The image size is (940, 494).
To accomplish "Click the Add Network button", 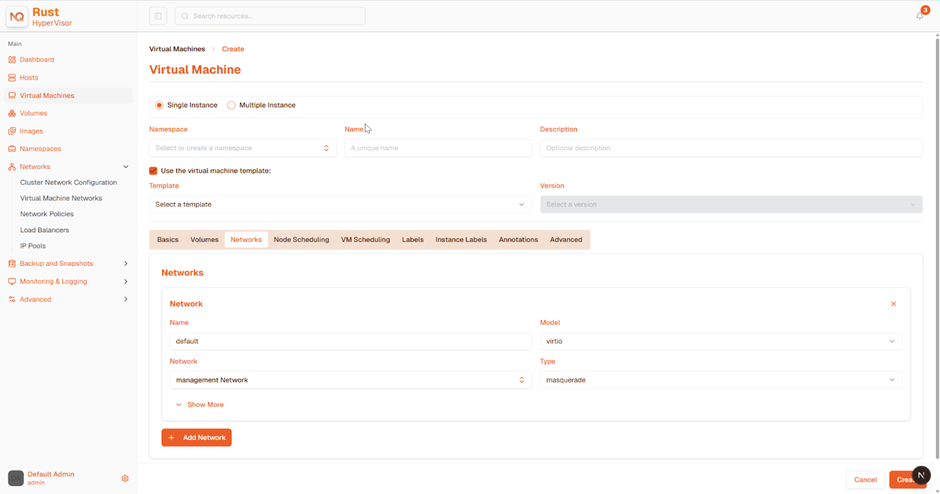I will (197, 438).
